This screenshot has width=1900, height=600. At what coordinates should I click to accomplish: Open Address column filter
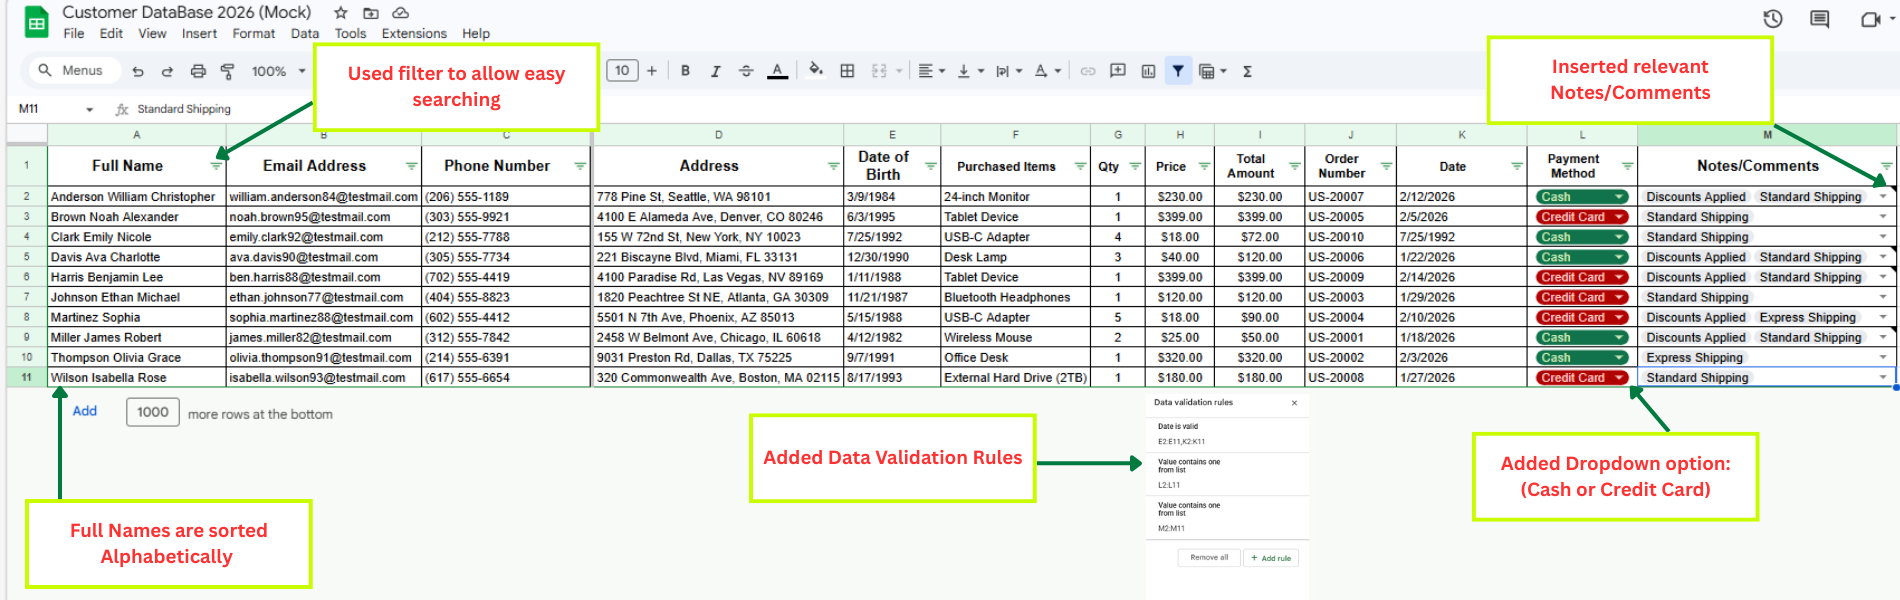click(833, 166)
